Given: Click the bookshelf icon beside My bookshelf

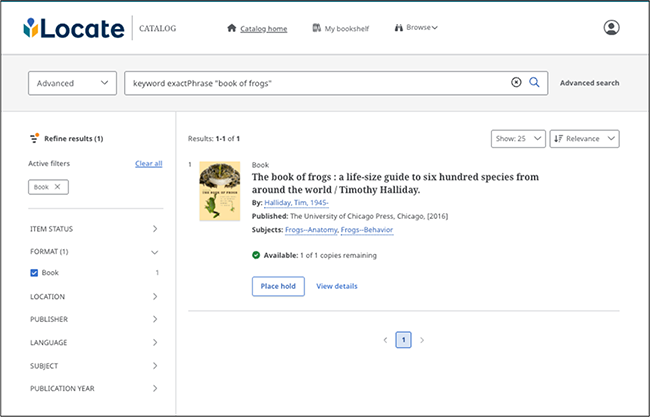Looking at the screenshot, I should [316, 28].
